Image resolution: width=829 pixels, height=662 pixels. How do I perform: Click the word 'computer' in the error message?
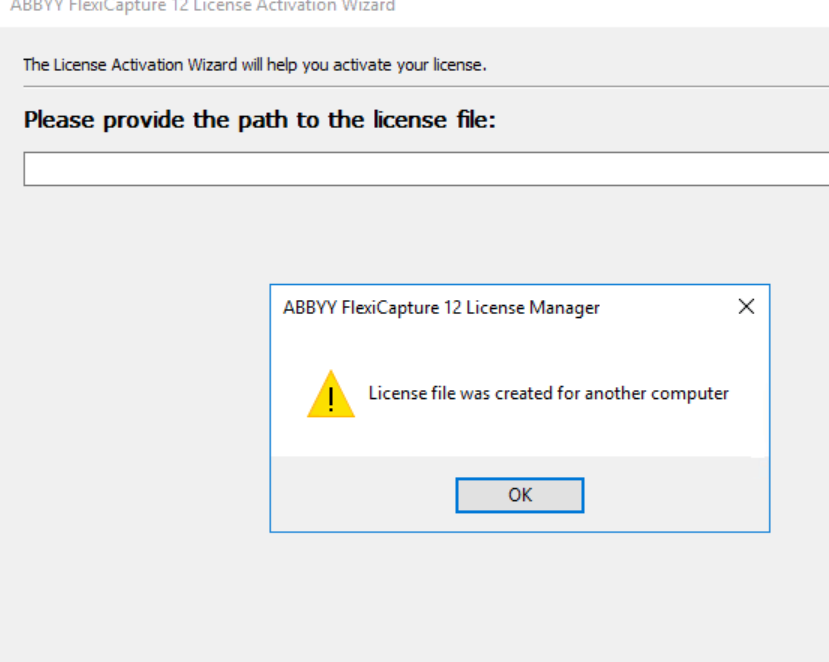(x=689, y=394)
